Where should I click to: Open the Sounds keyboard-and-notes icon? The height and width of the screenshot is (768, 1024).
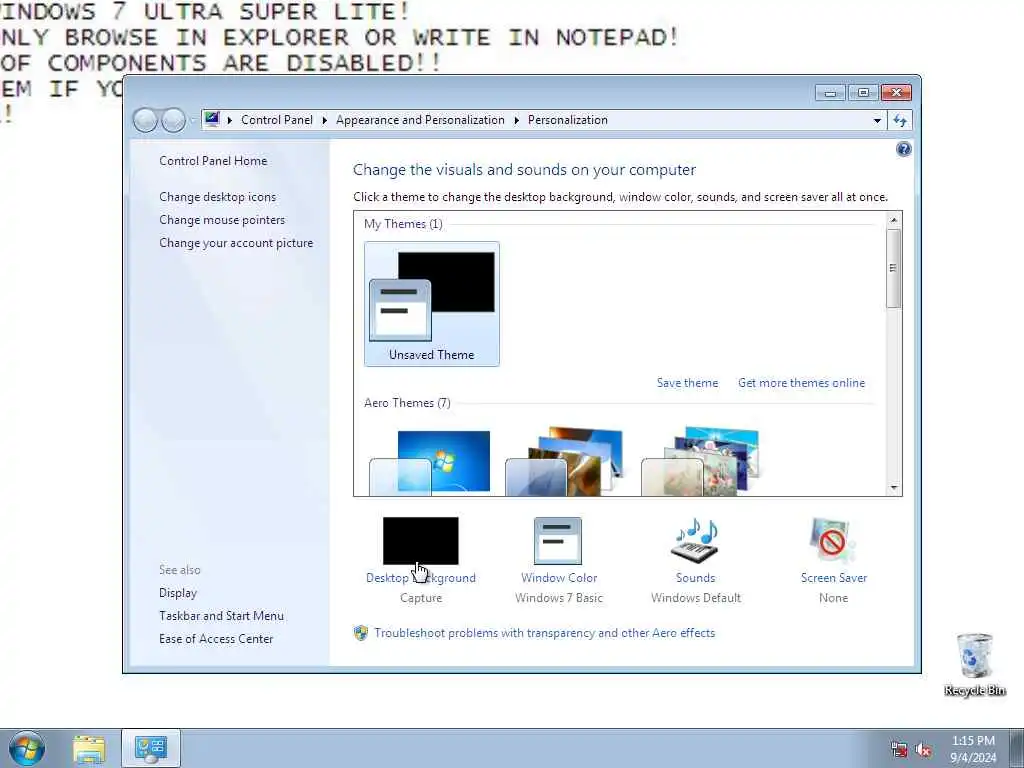[695, 541]
